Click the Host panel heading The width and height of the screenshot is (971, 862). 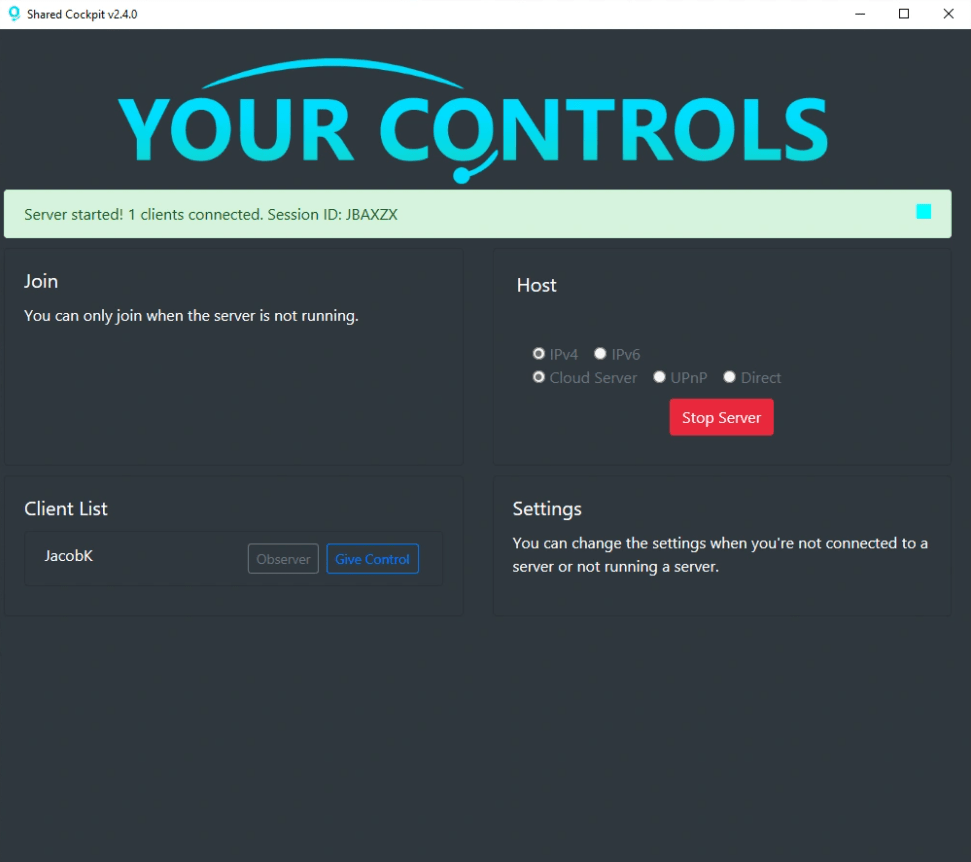[536, 286]
